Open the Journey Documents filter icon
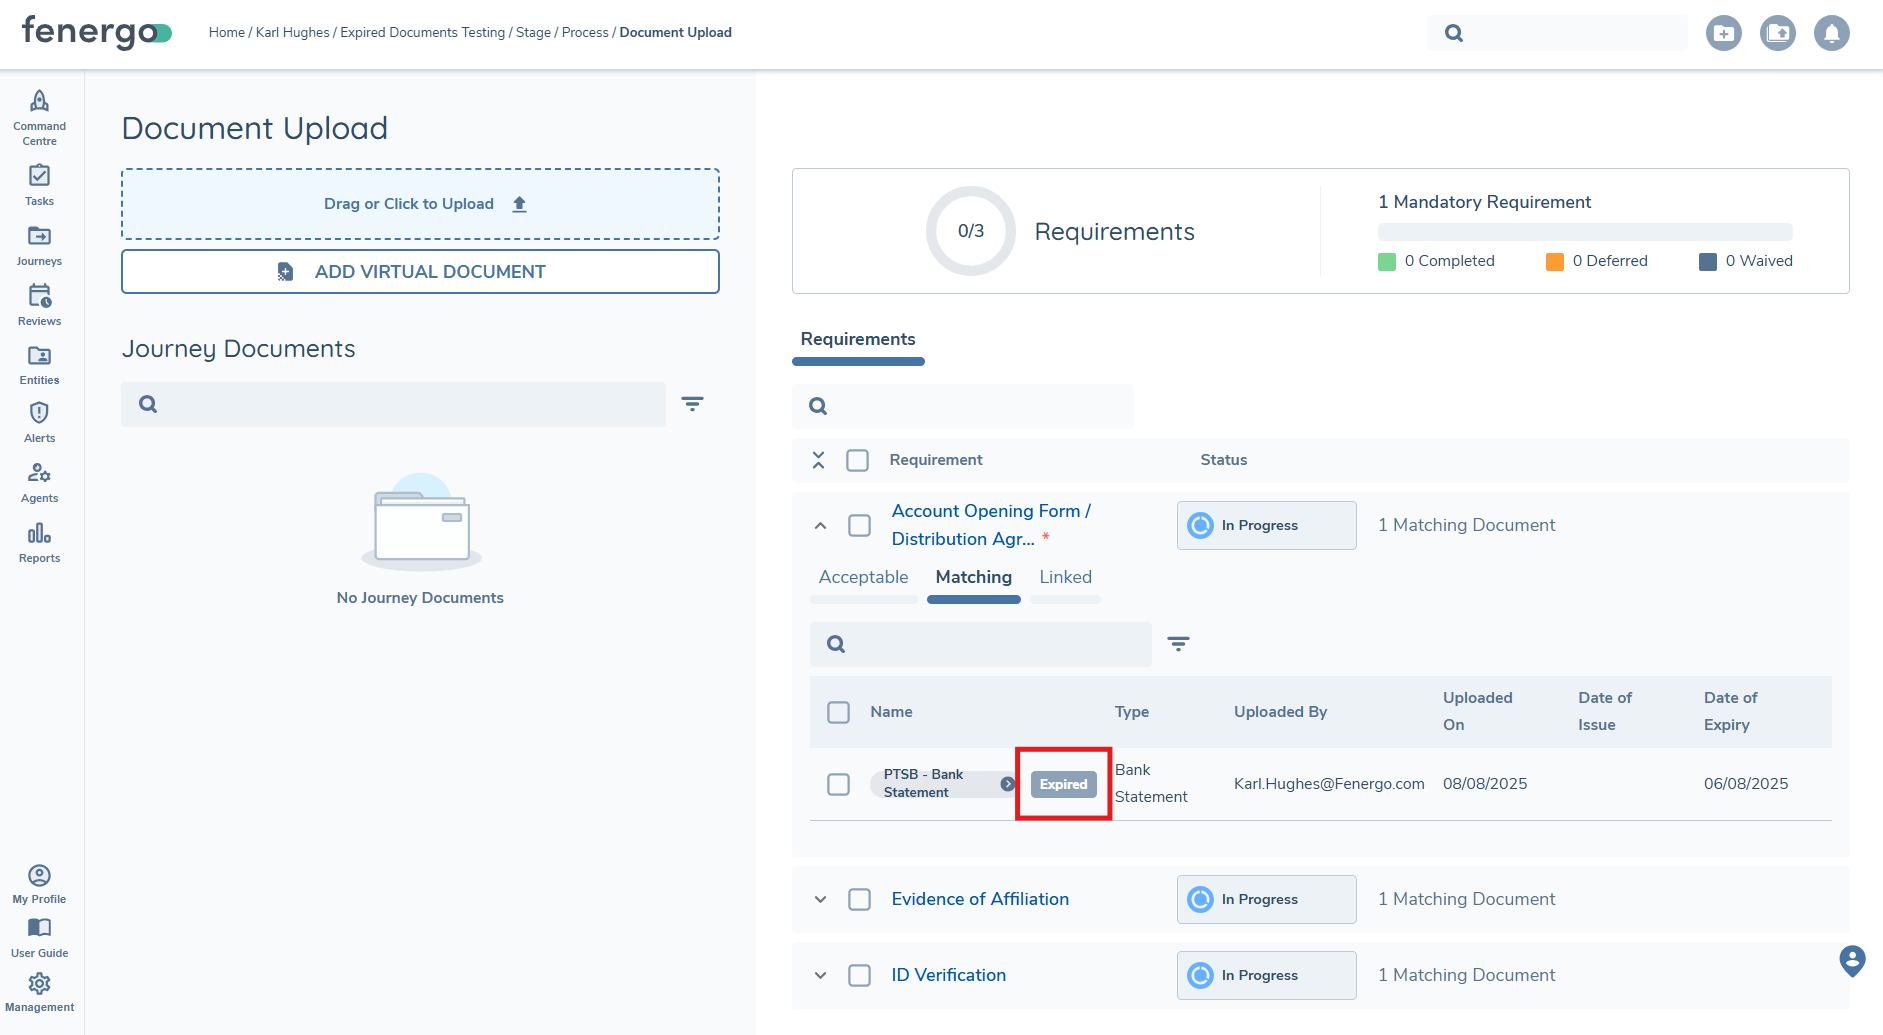 tap(693, 404)
